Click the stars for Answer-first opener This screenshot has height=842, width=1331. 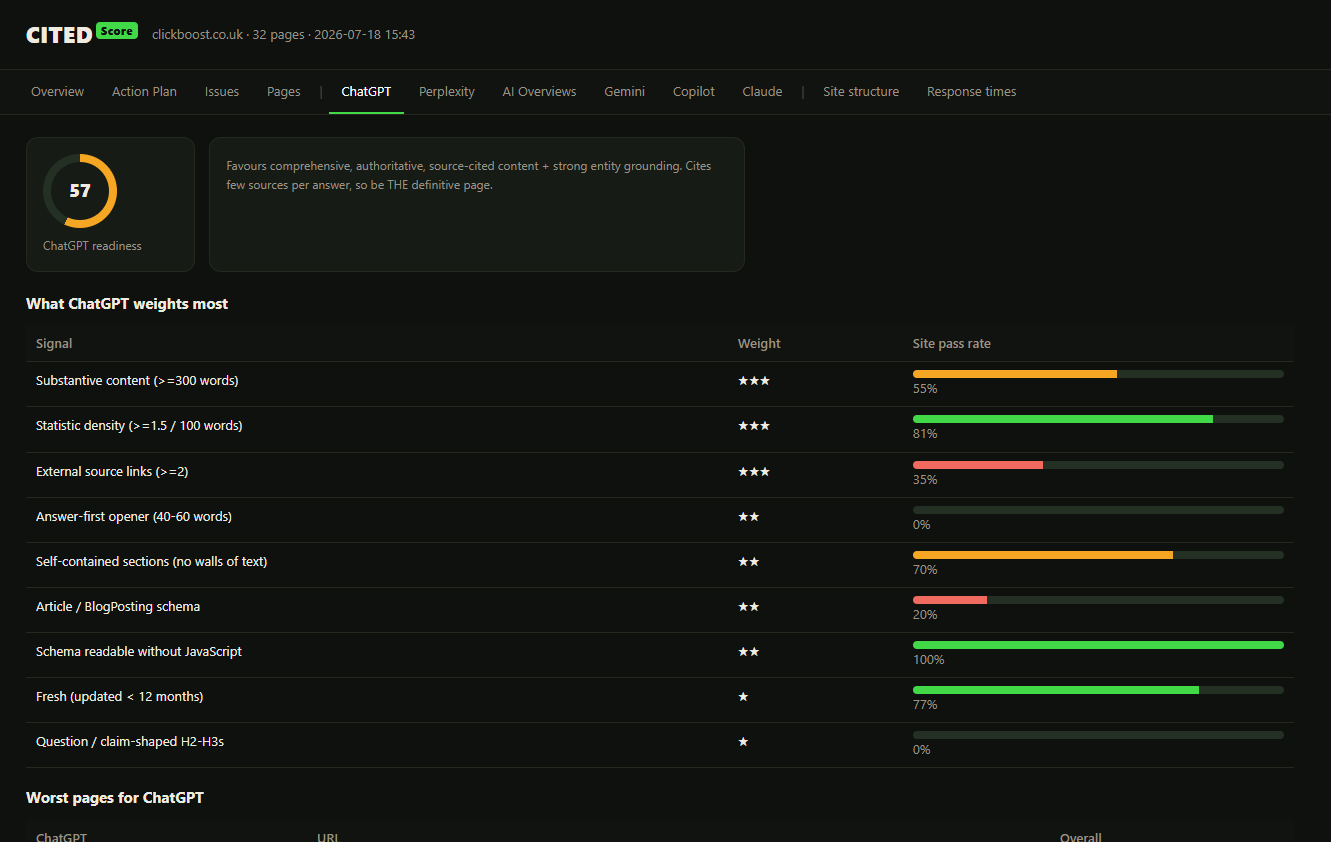coord(749,517)
